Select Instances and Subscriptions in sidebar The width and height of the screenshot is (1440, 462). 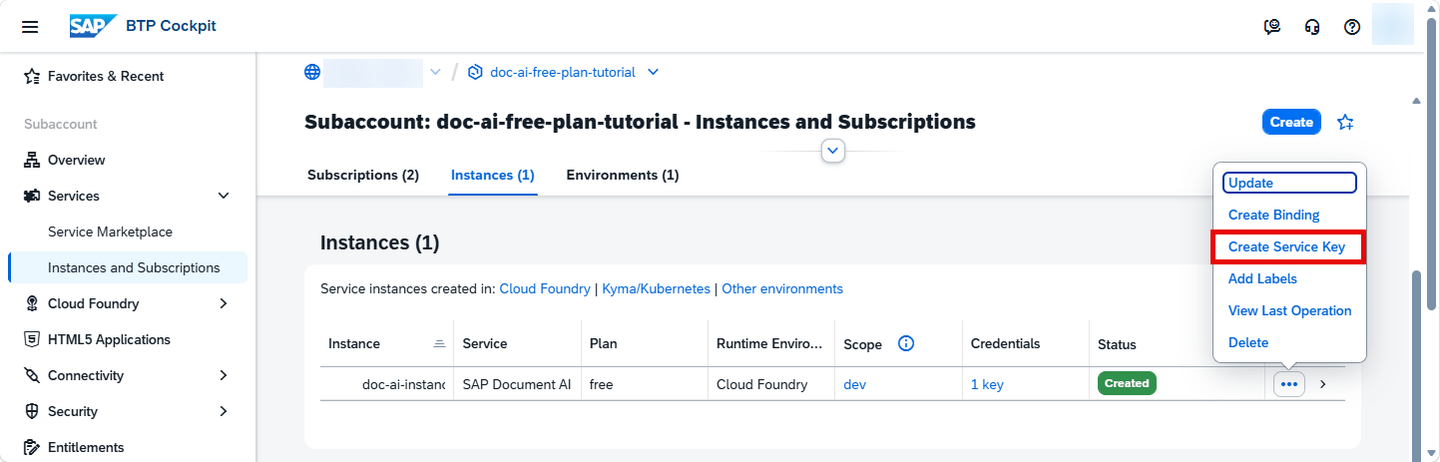click(x=128, y=268)
